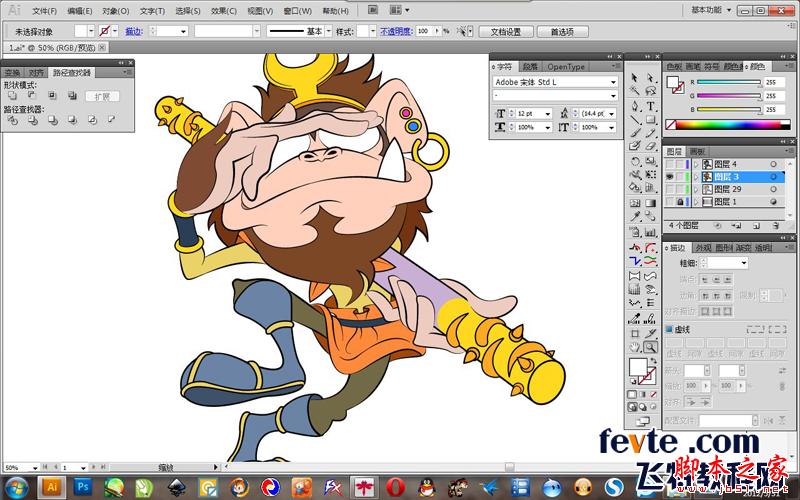The image size is (800, 500).
Task: Select the Paintbrush tool
Action: pyautogui.click(x=635, y=133)
